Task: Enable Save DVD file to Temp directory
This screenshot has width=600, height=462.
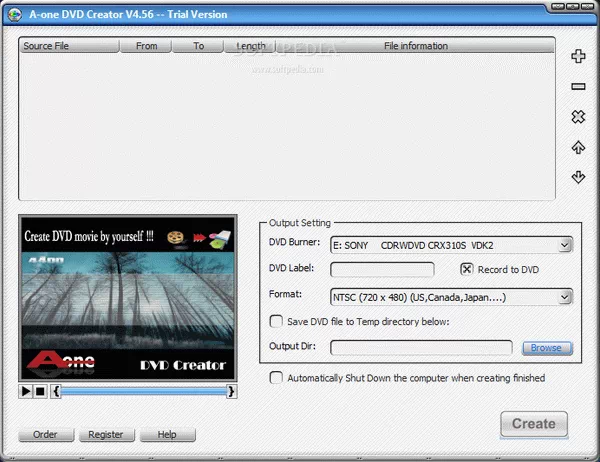Action: 276,321
